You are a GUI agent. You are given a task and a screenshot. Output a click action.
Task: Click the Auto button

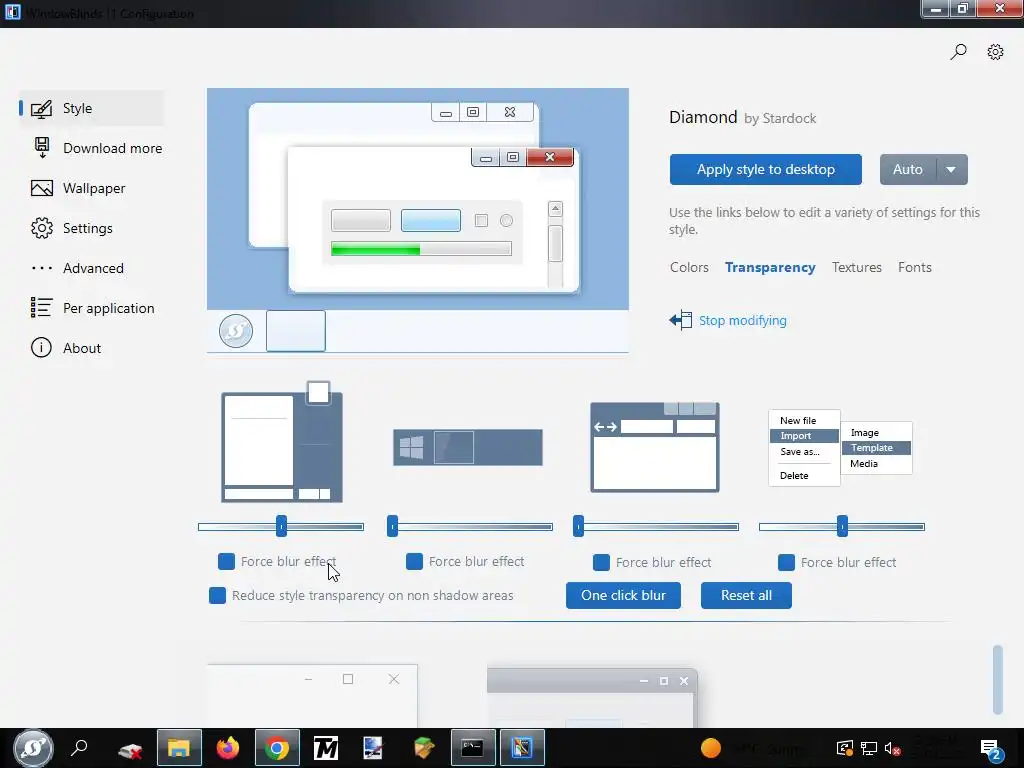(908, 170)
